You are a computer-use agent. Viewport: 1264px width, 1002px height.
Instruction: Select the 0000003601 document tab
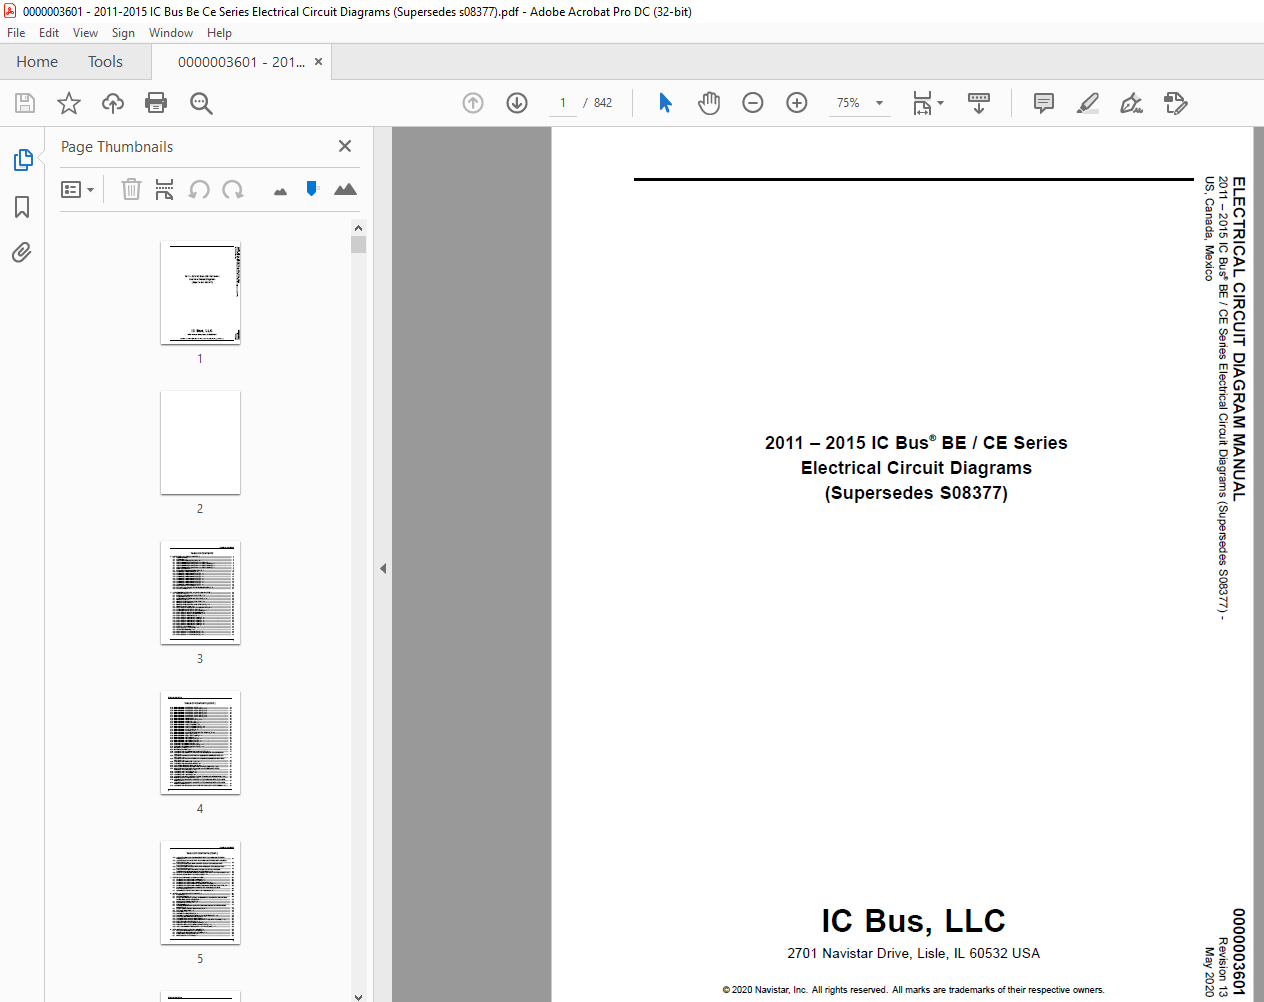241,62
